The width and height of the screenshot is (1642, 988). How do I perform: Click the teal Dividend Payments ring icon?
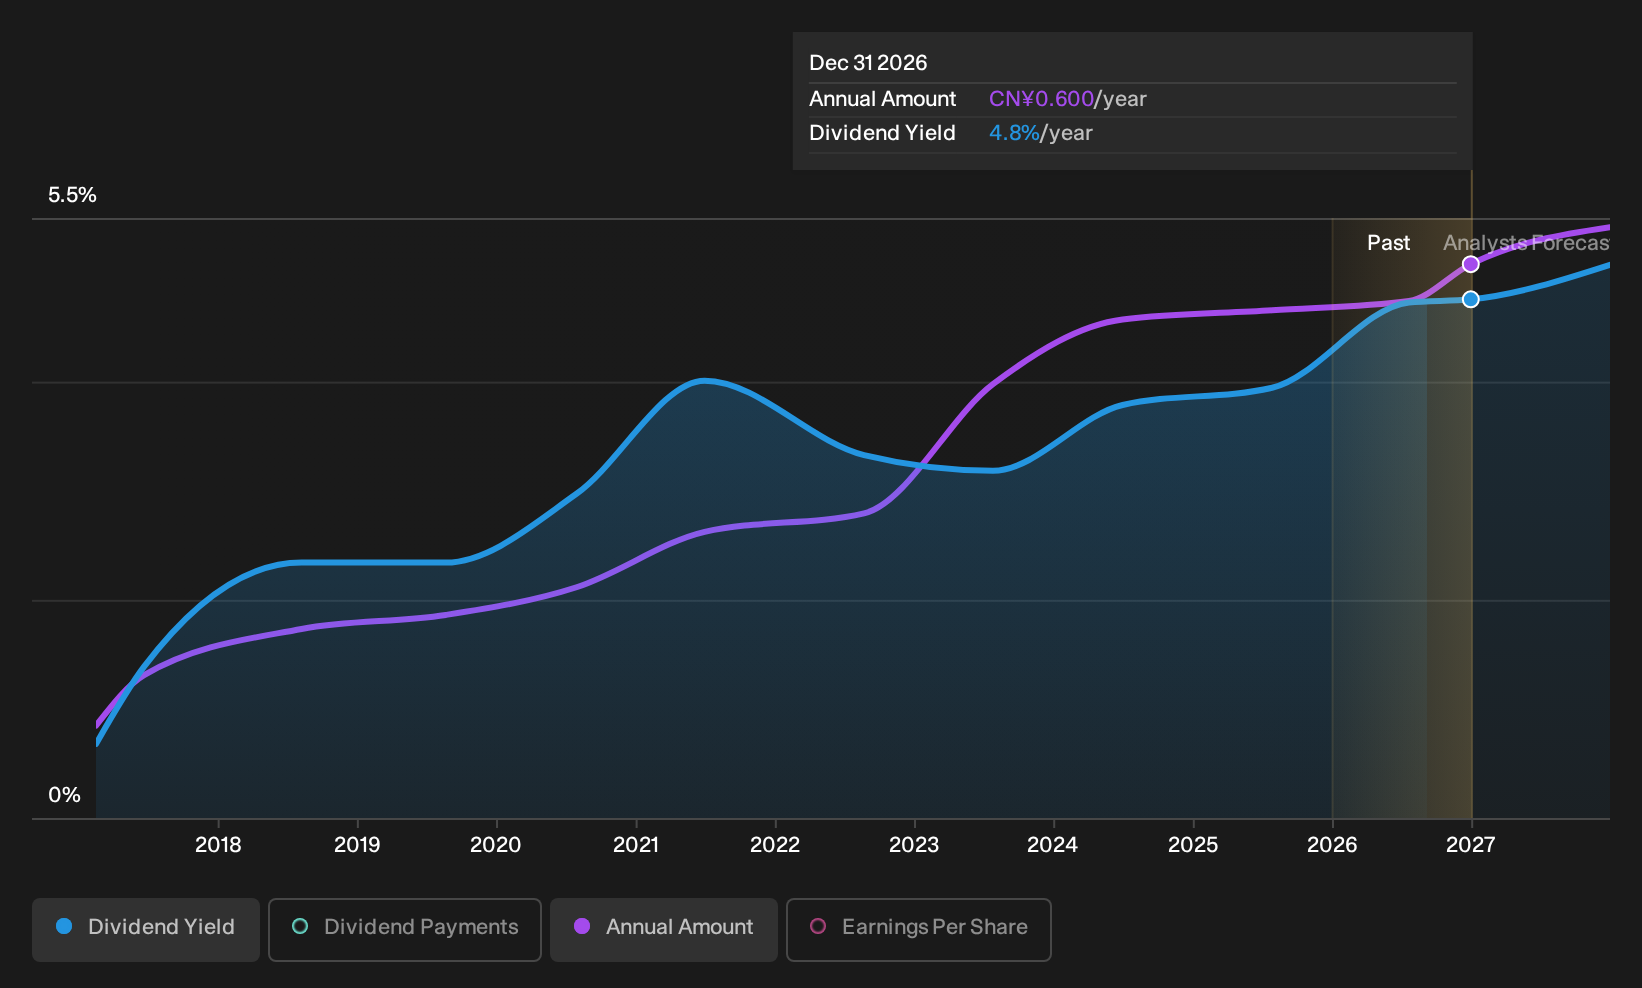click(x=300, y=926)
